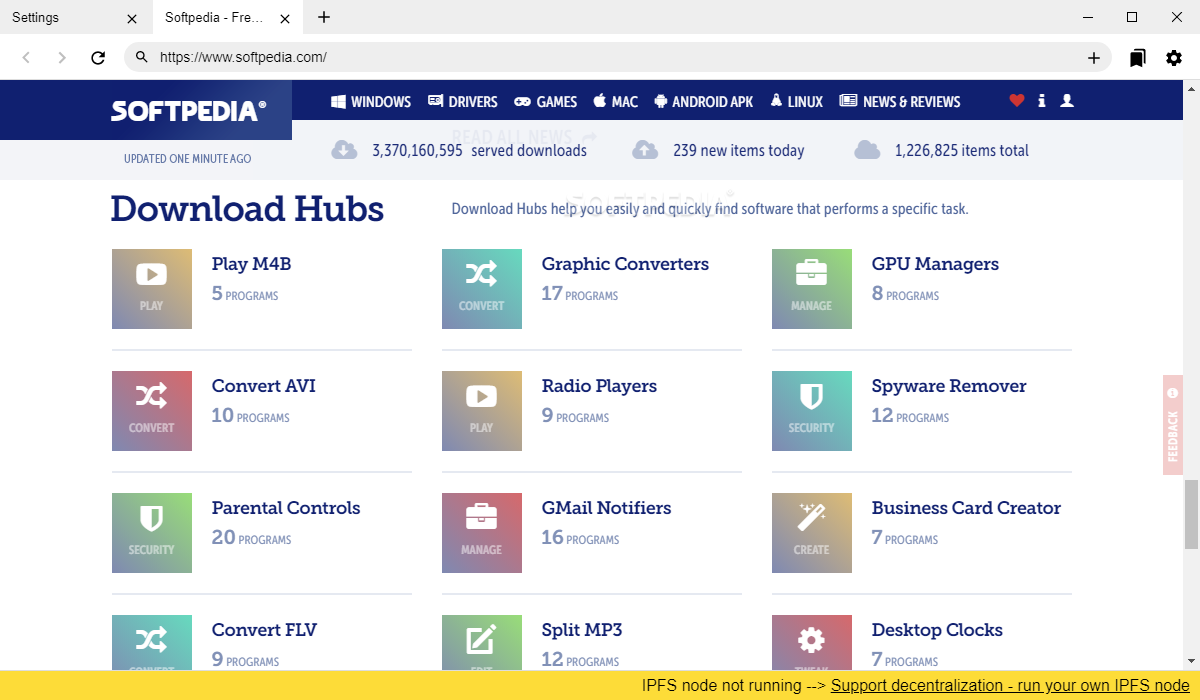
Task: Click the page vertical scrollbar thumb
Action: (1191, 514)
